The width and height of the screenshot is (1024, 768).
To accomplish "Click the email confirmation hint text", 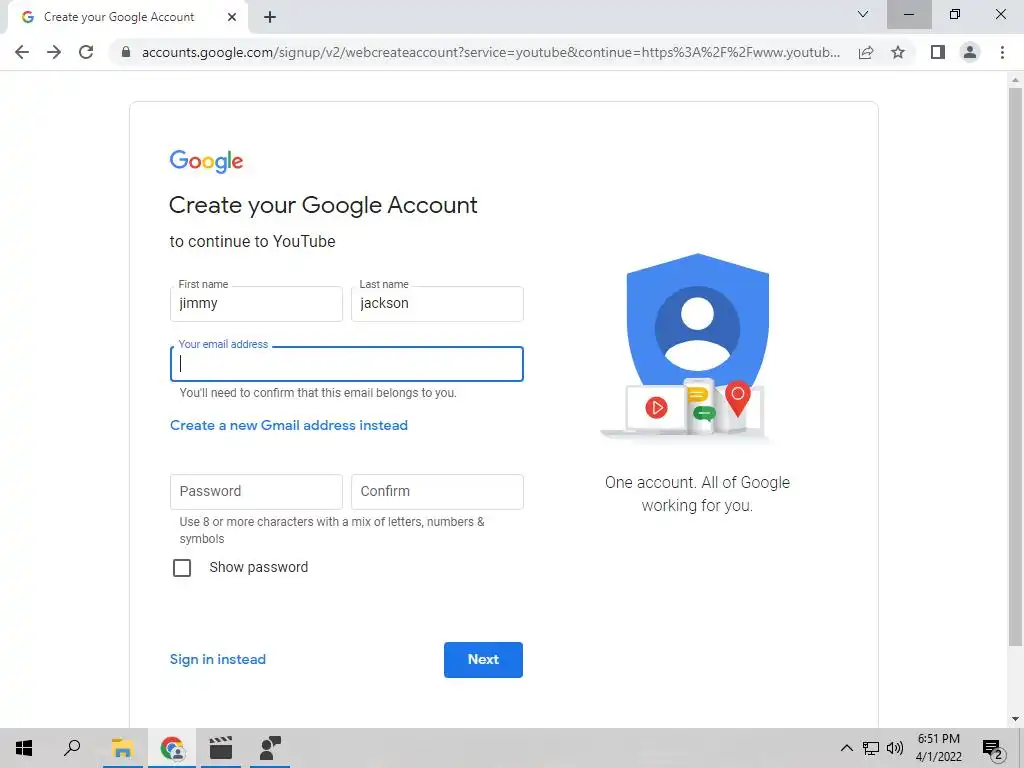I will tap(318, 393).
